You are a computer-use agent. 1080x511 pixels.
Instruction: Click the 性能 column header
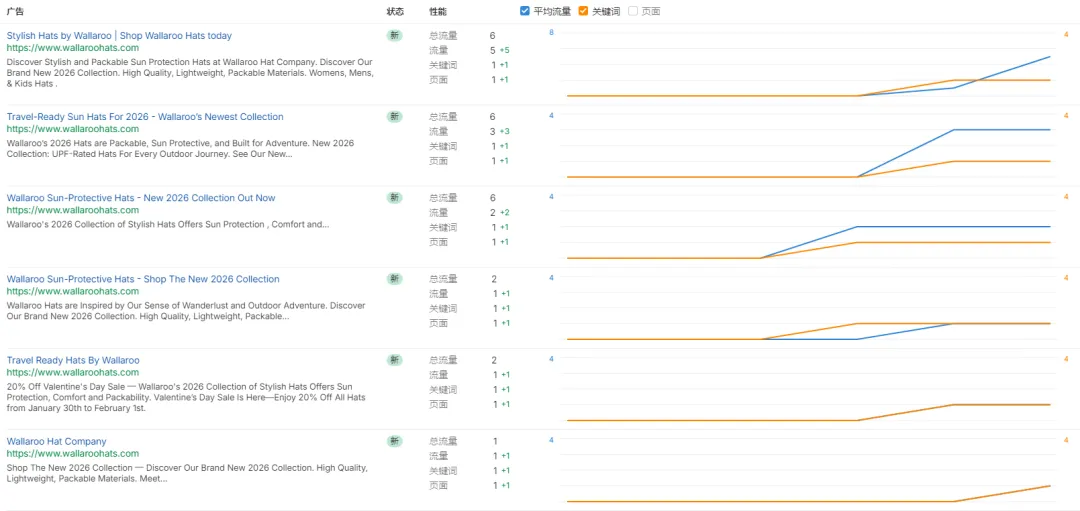[x=438, y=11]
